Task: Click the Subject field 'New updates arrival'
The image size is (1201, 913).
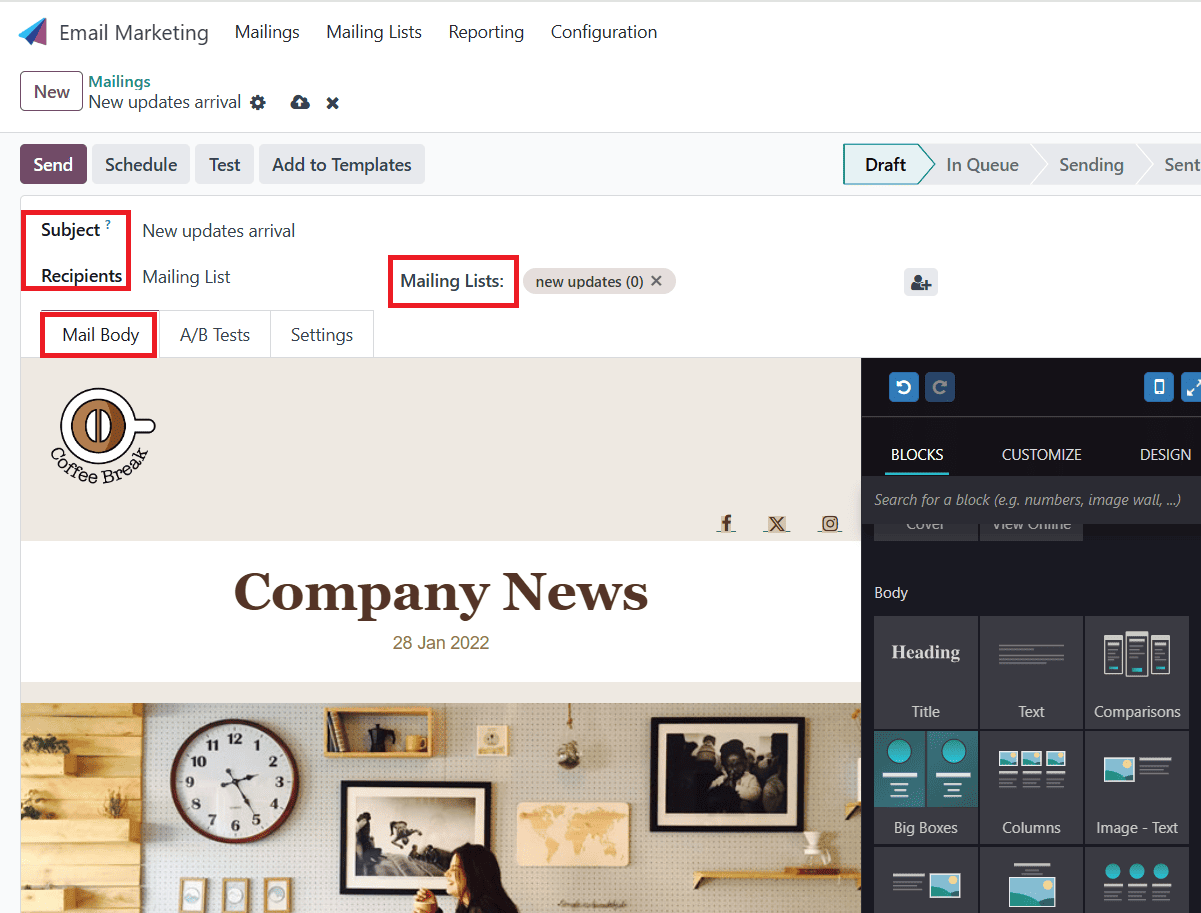Action: (219, 231)
